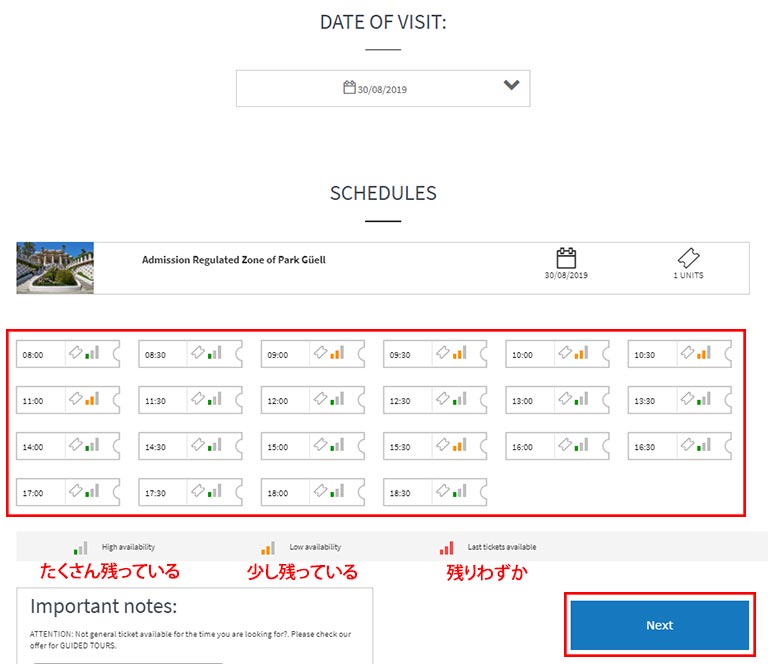
Task: Click the Admission Regulated Zone of Park Güell title
Action: point(234,260)
